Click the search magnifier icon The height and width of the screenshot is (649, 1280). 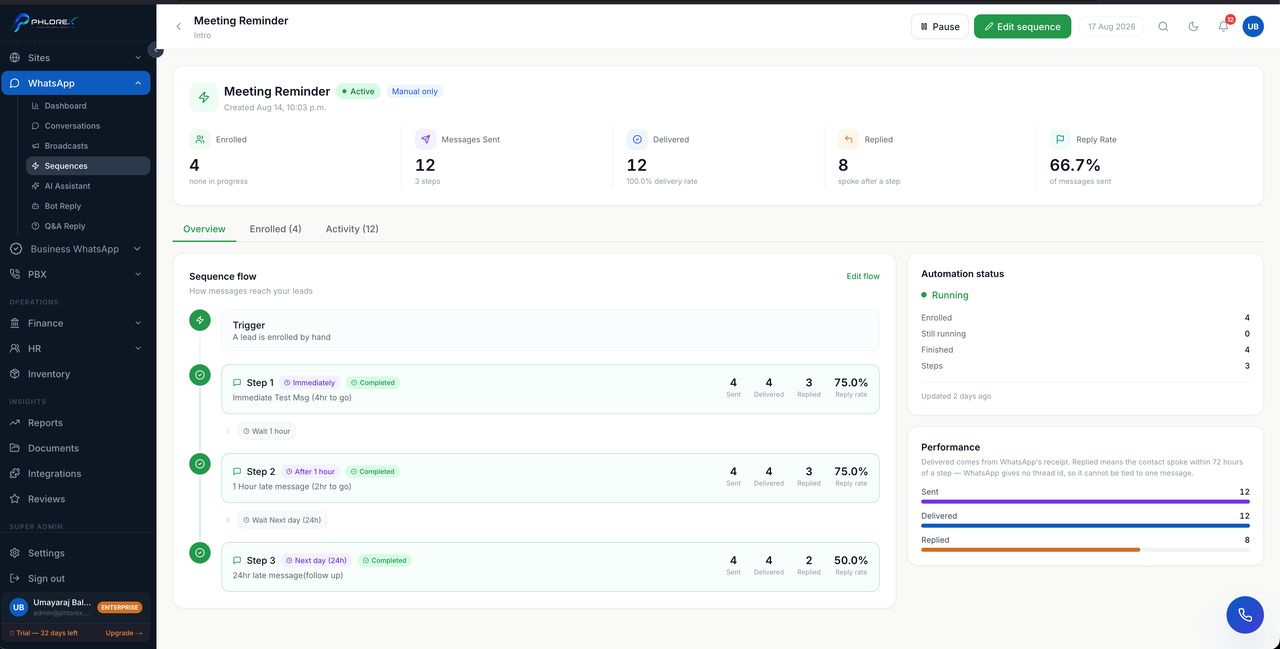tap(1163, 27)
